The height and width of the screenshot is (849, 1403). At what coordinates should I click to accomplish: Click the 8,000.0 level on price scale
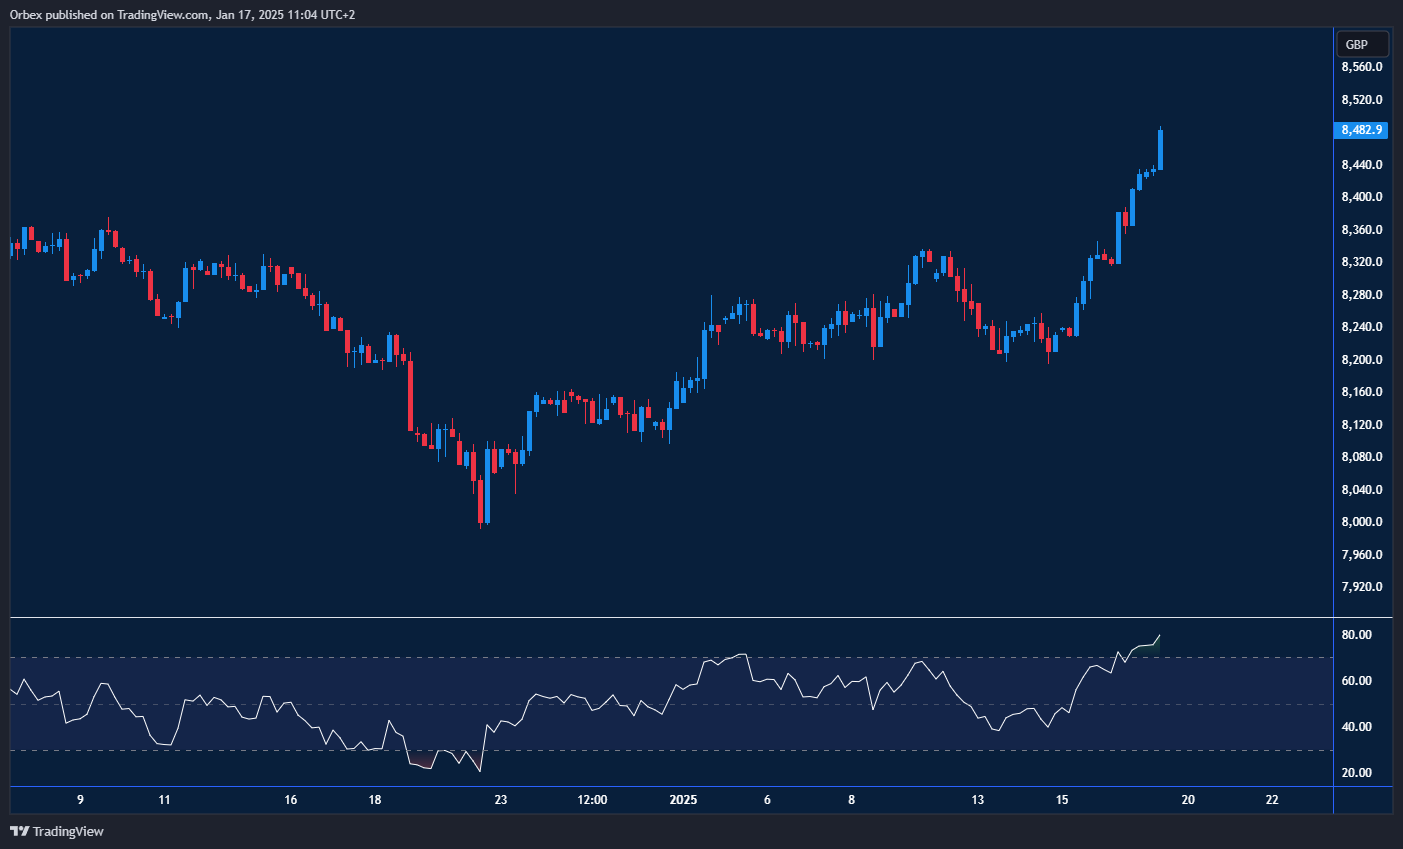point(1361,522)
